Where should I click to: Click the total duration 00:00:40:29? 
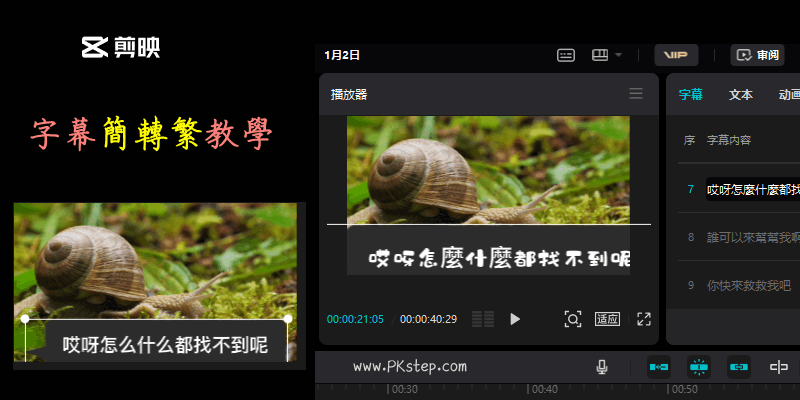pyautogui.click(x=429, y=319)
